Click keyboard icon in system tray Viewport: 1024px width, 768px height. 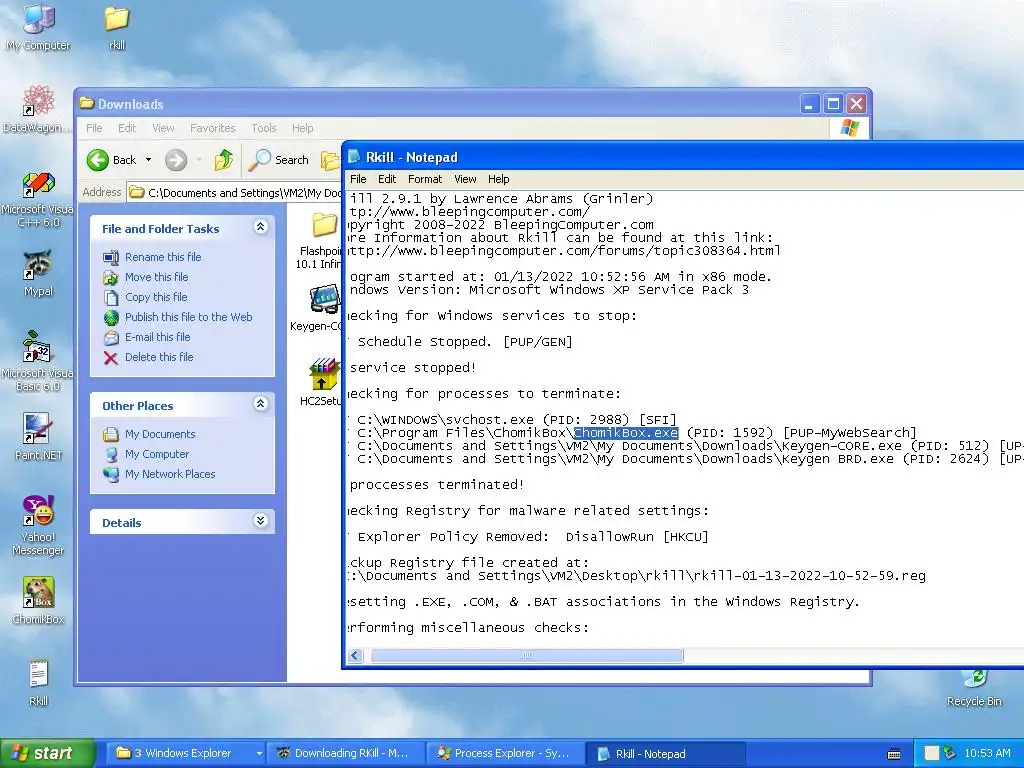(894, 754)
